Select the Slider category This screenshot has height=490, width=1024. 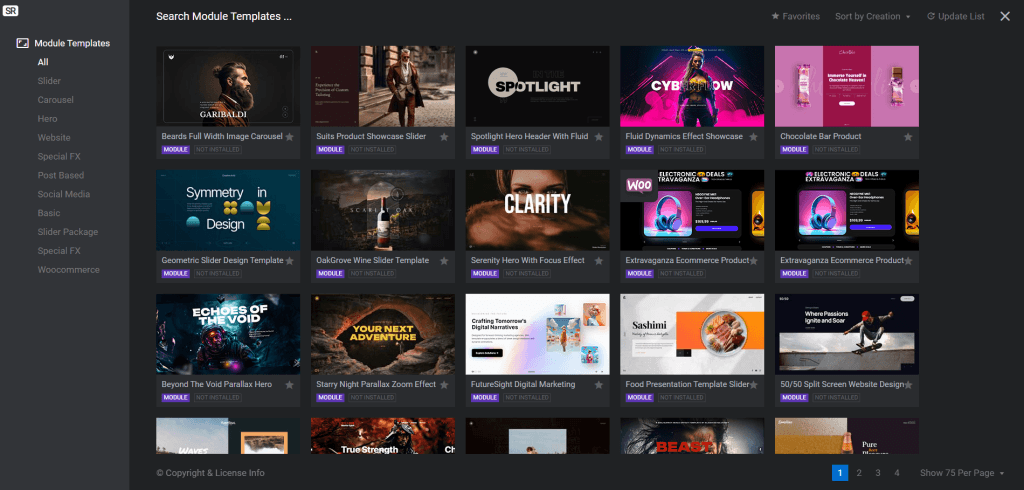[x=49, y=81]
